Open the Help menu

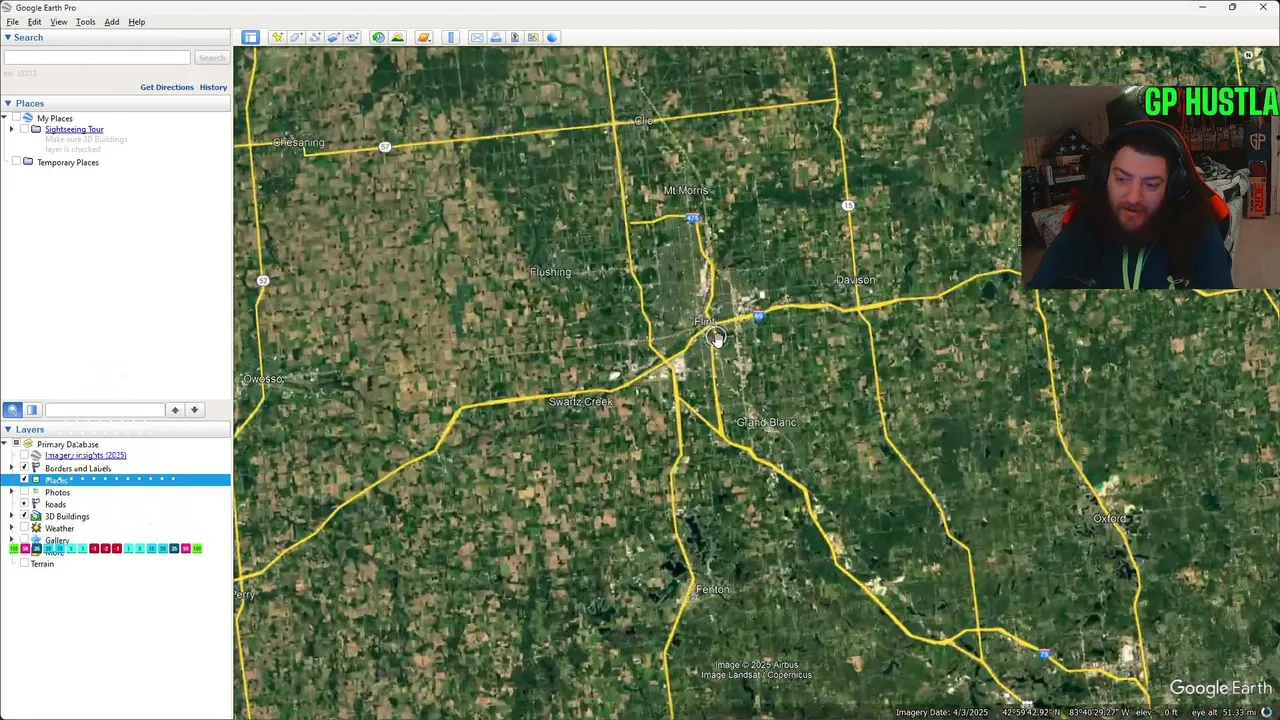[137, 22]
